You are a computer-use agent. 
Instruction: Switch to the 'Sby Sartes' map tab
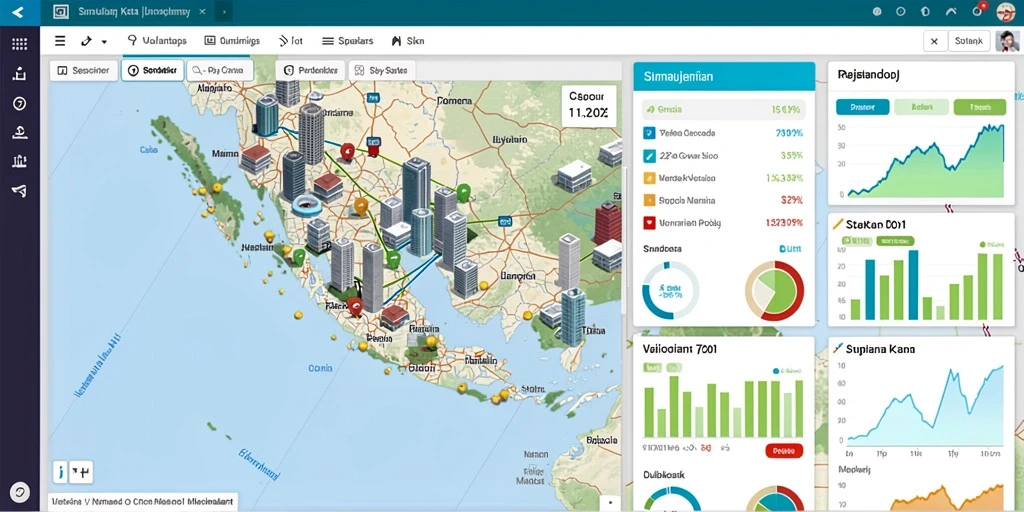pyautogui.click(x=382, y=71)
